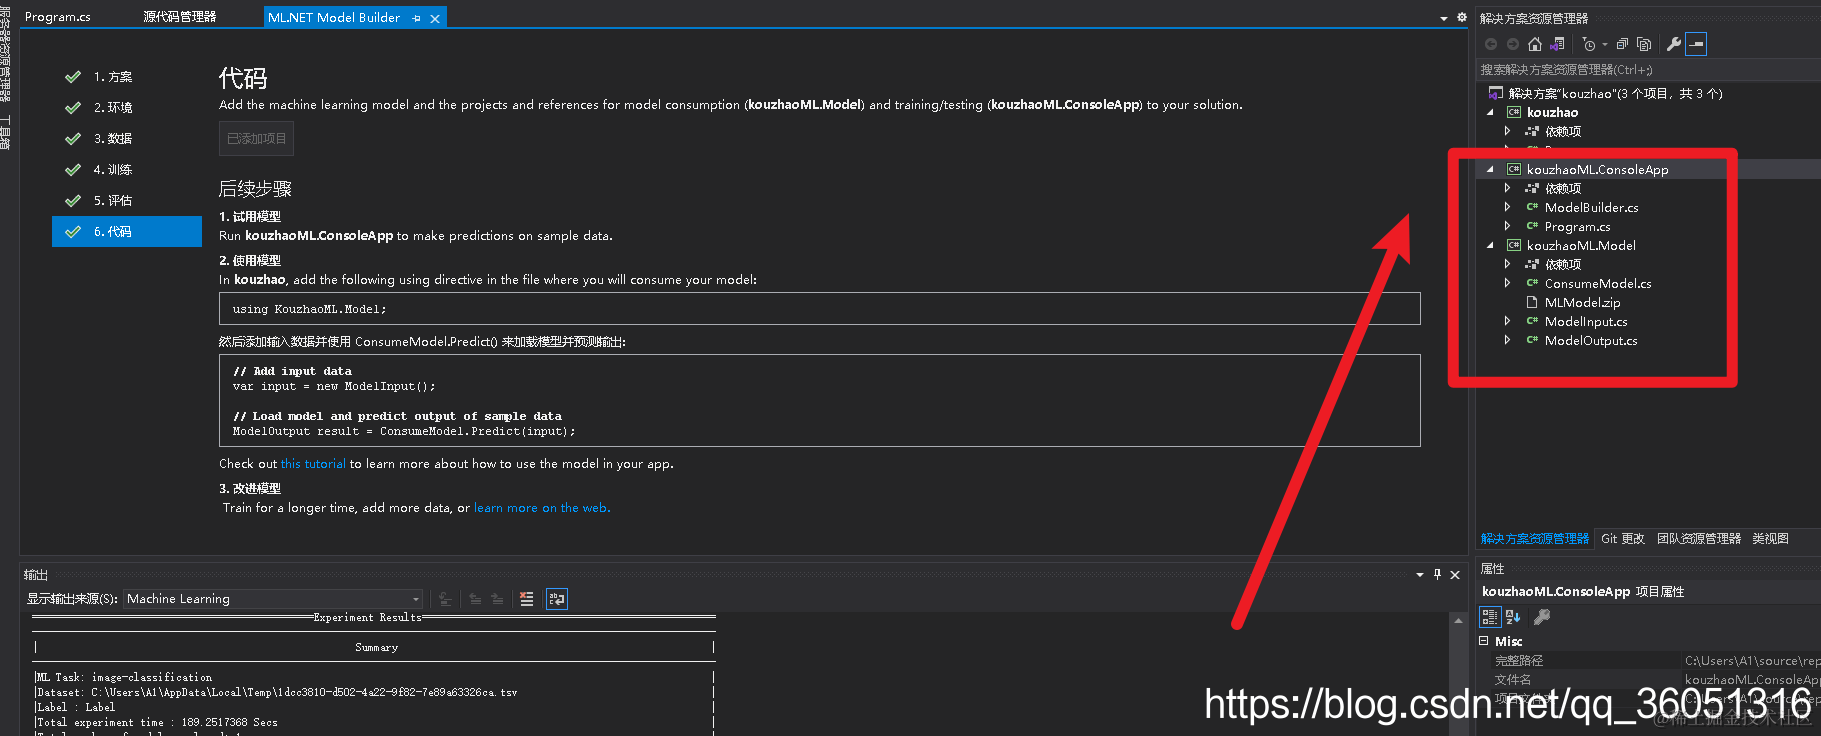Pin the Output panel with the pushpin icon

(1437, 574)
